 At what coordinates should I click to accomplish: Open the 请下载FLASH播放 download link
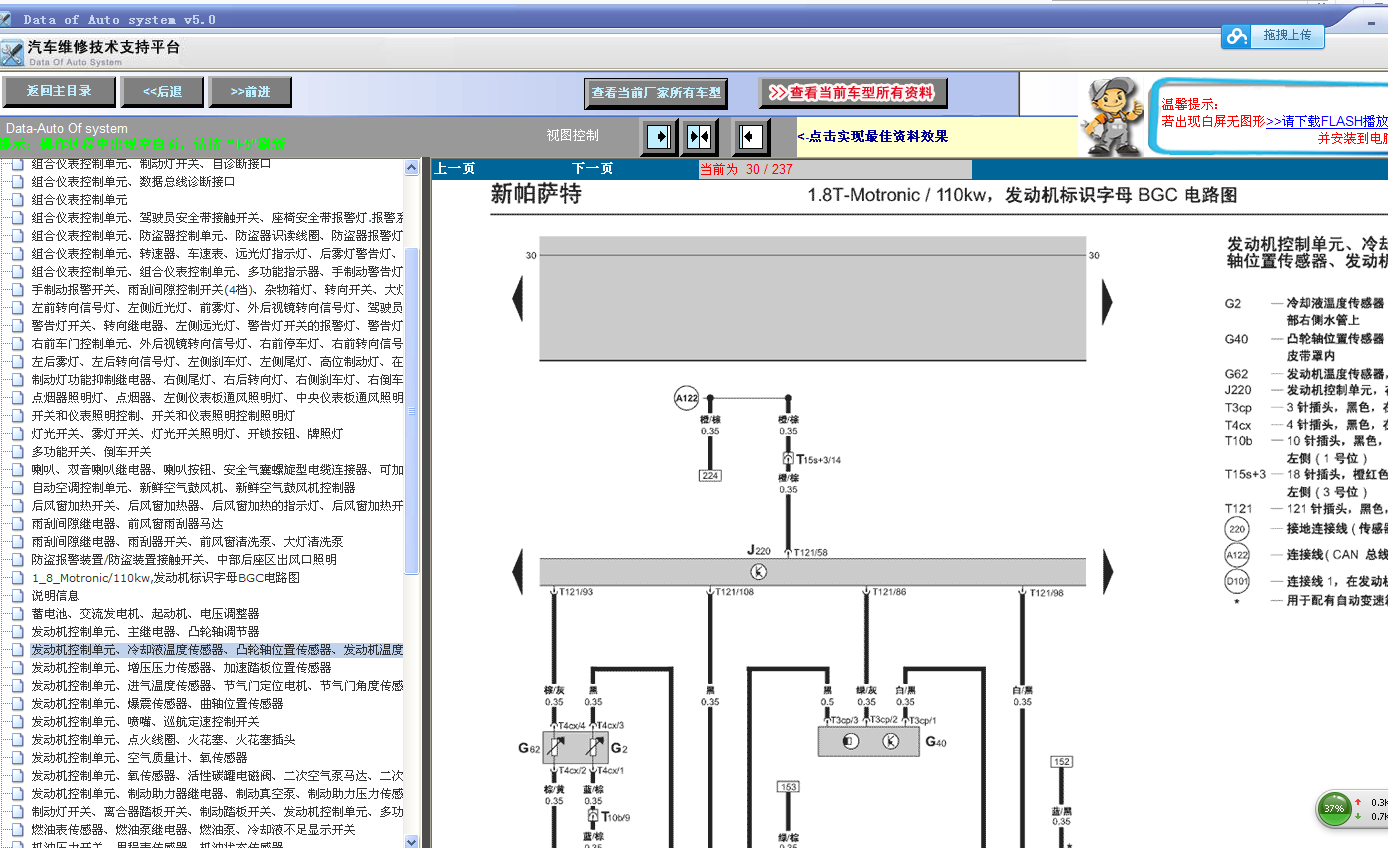[x=1327, y=121]
